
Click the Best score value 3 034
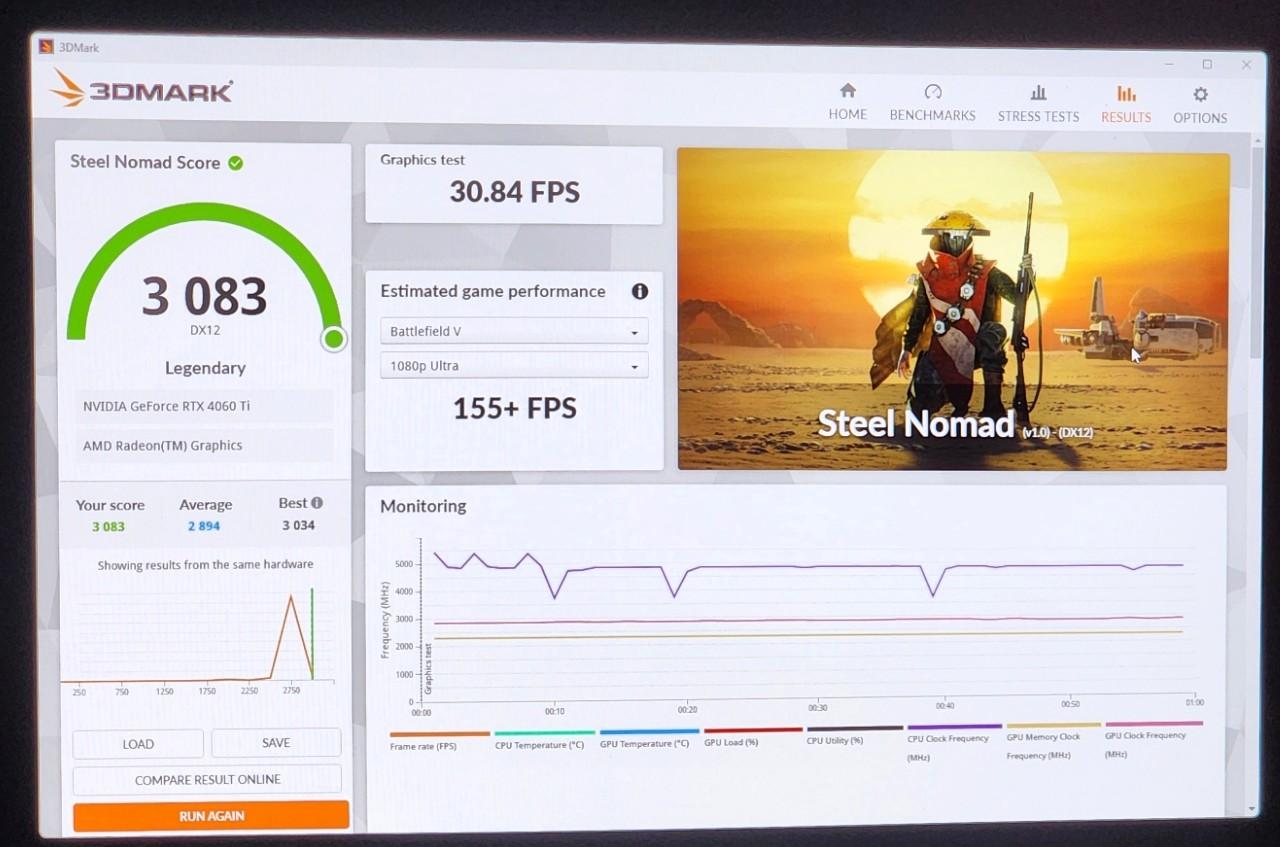[x=298, y=525]
